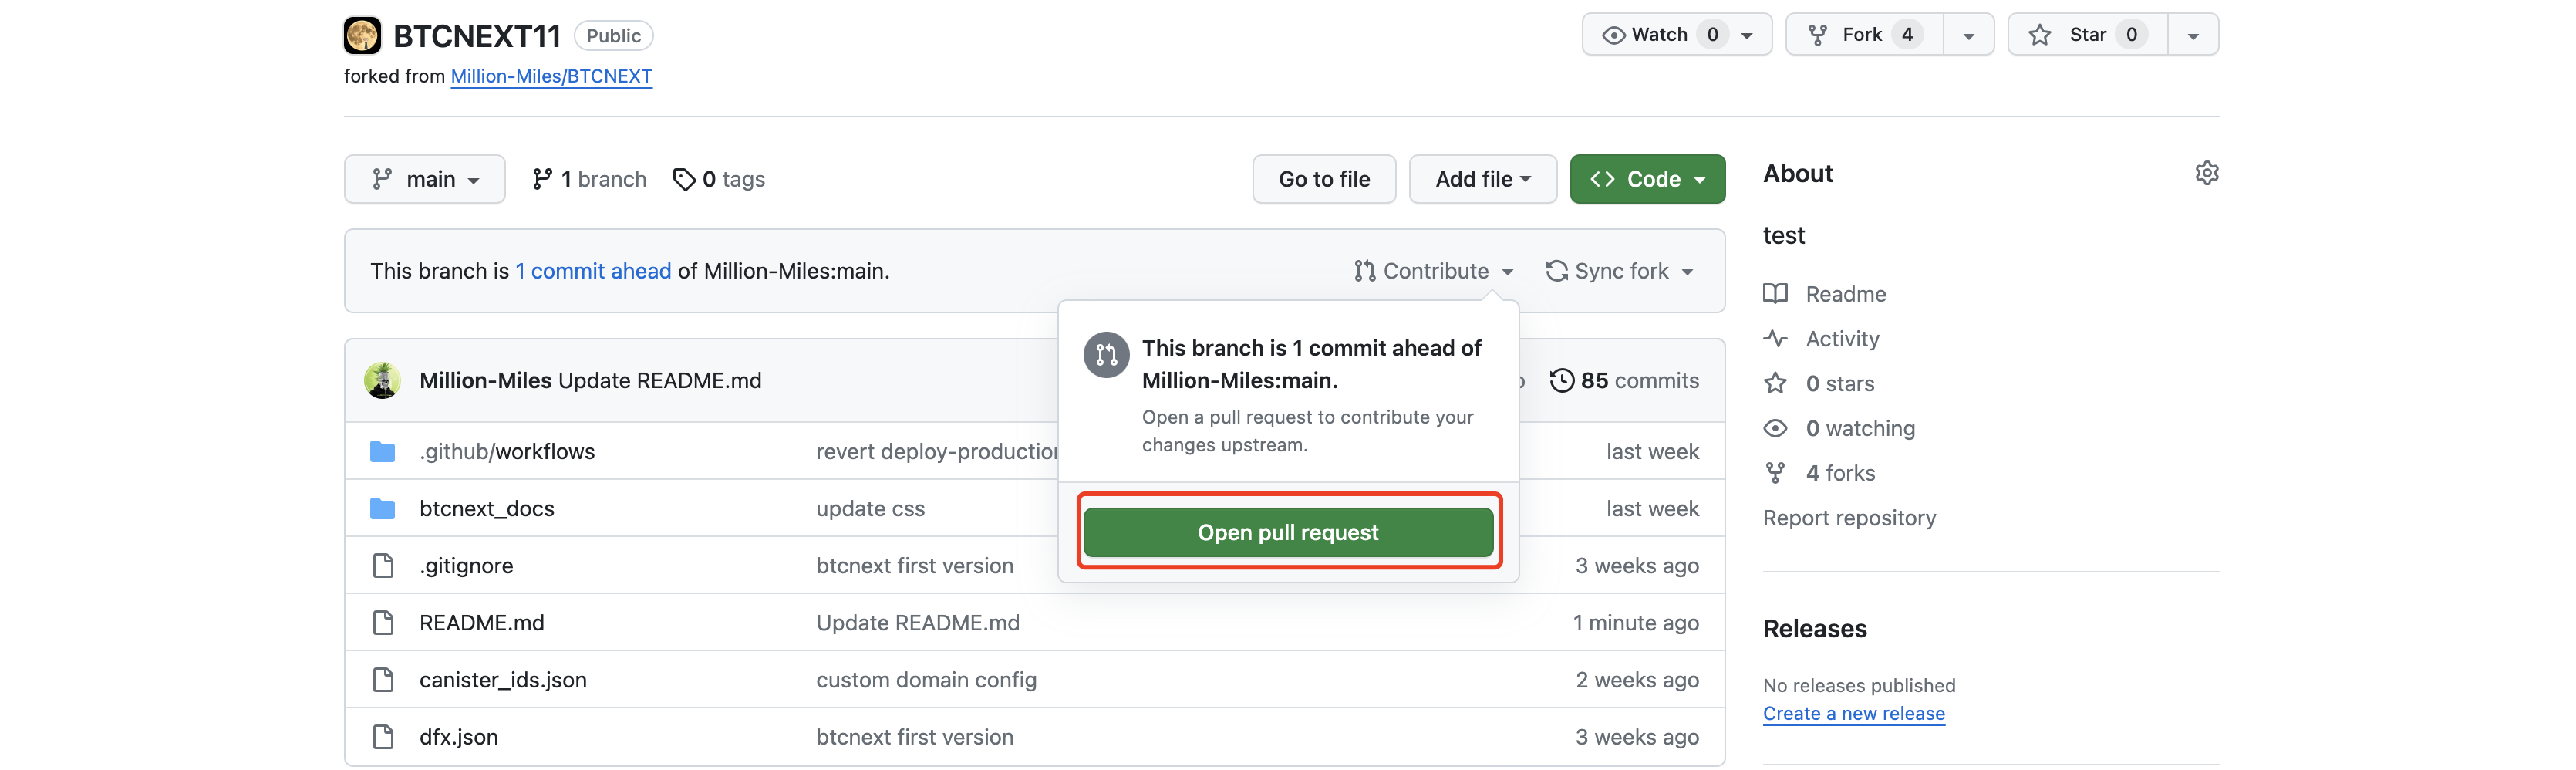Click the canister_ids.json file icon
Image resolution: width=2576 pixels, height=770 pixels.
tap(383, 679)
